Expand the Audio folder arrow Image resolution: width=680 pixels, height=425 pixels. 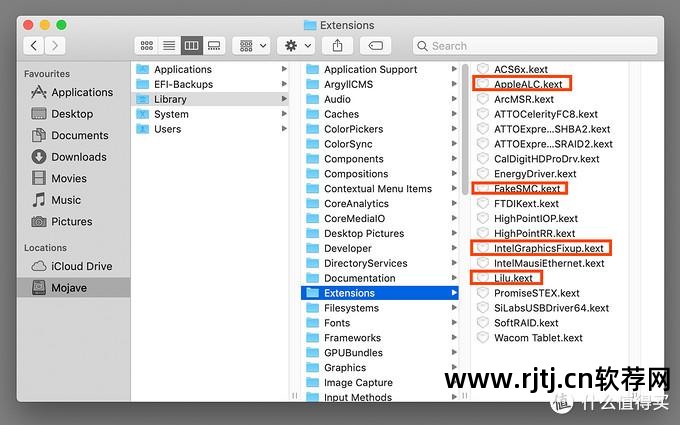(454, 99)
